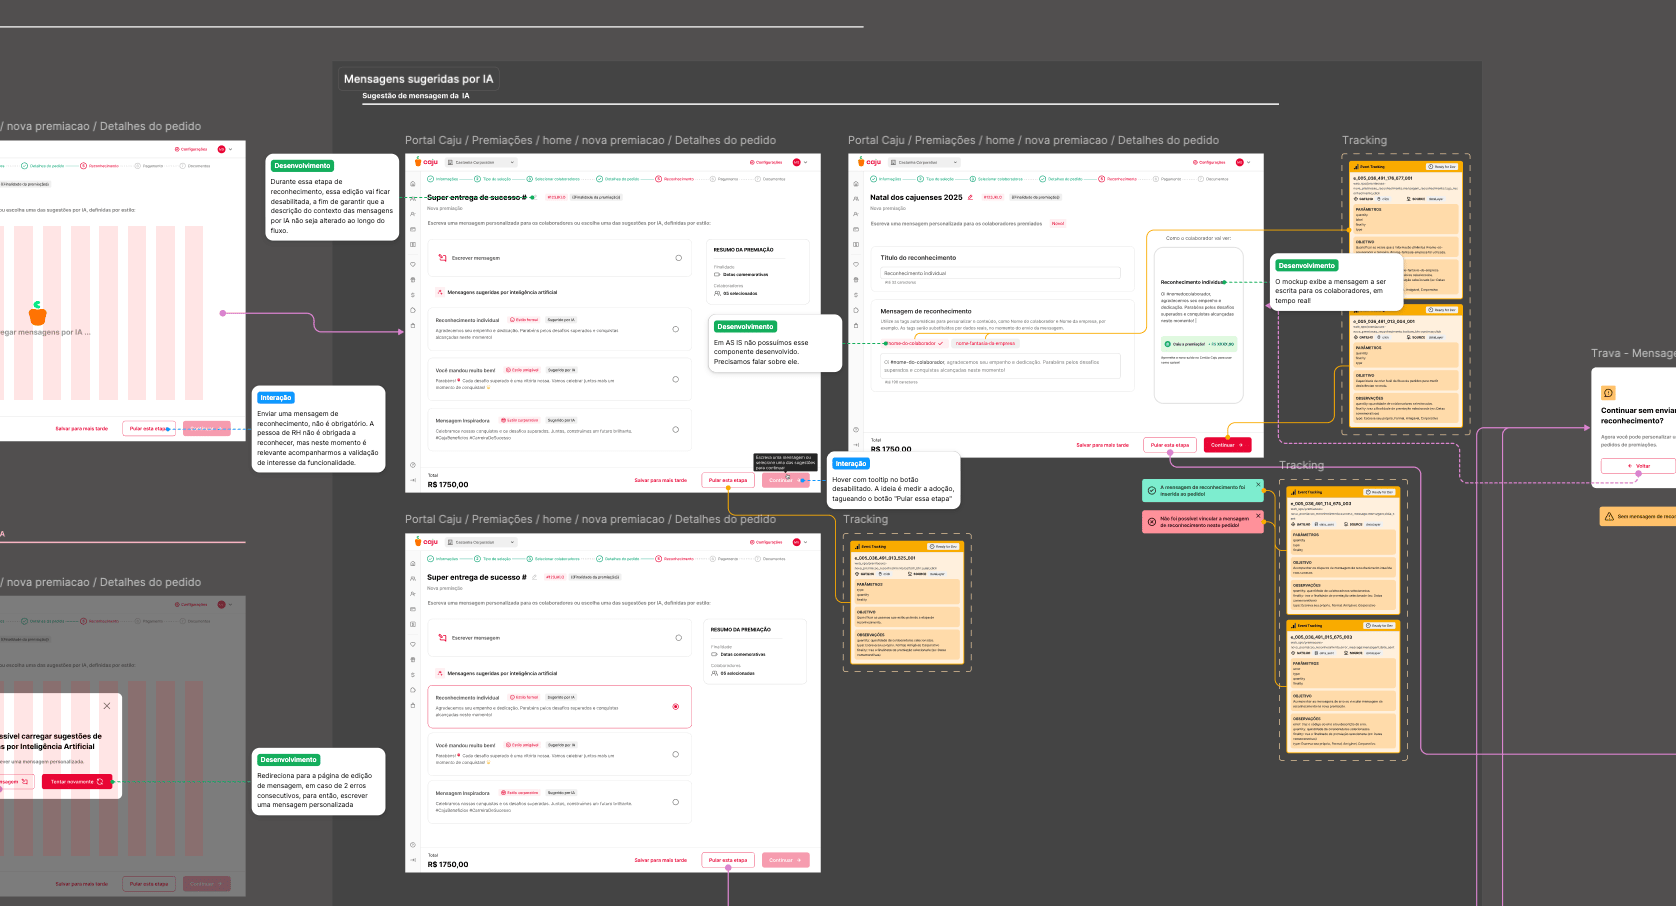Select Pagamento step in Natal frame stepper
This screenshot has height=906, width=1676.
coord(1168,179)
